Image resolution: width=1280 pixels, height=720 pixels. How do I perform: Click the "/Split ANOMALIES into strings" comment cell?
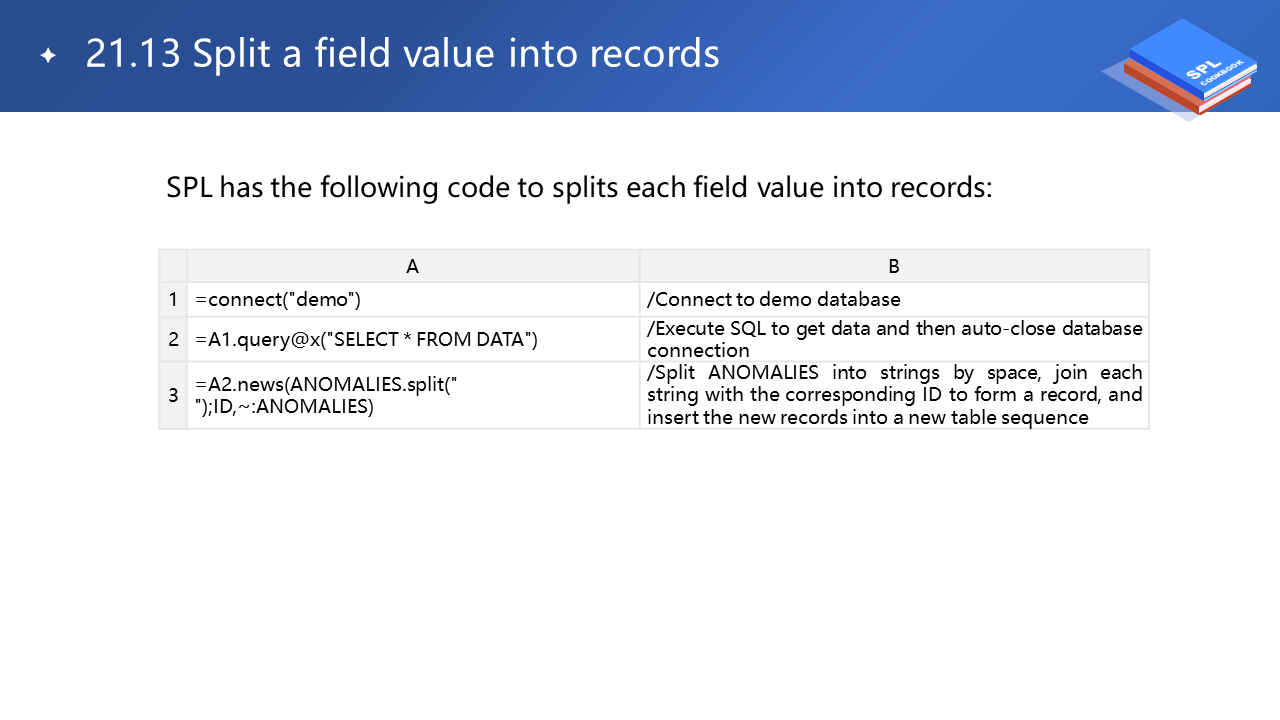coord(894,395)
